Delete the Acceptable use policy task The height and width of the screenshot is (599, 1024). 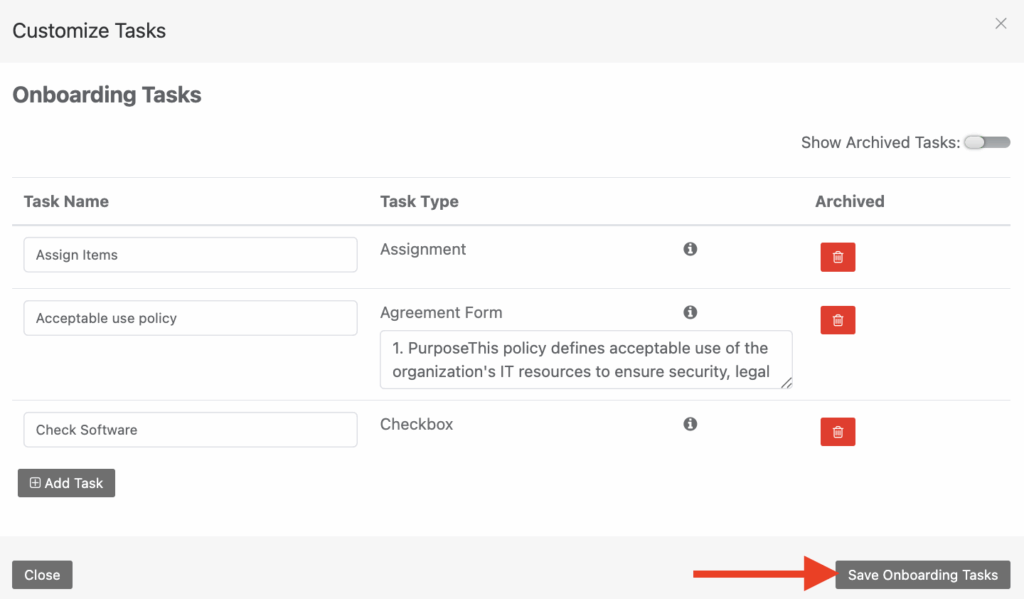[838, 320]
